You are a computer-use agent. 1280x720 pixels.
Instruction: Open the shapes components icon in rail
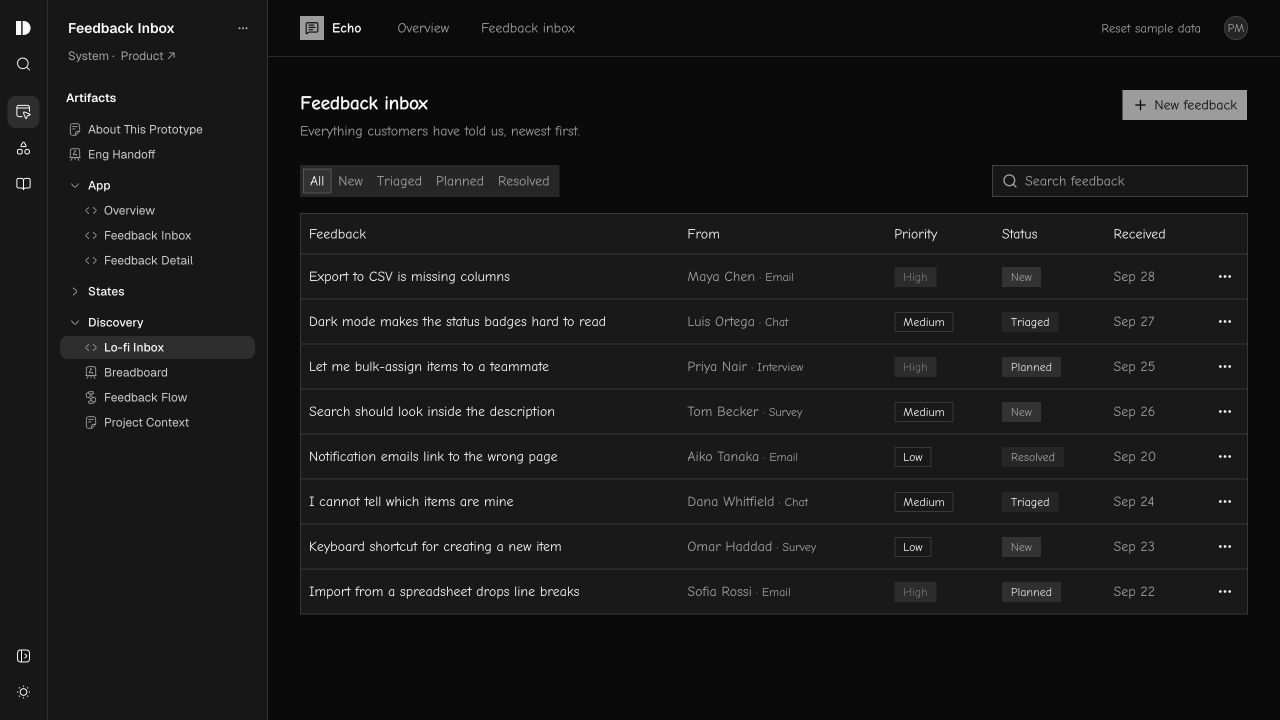23,148
